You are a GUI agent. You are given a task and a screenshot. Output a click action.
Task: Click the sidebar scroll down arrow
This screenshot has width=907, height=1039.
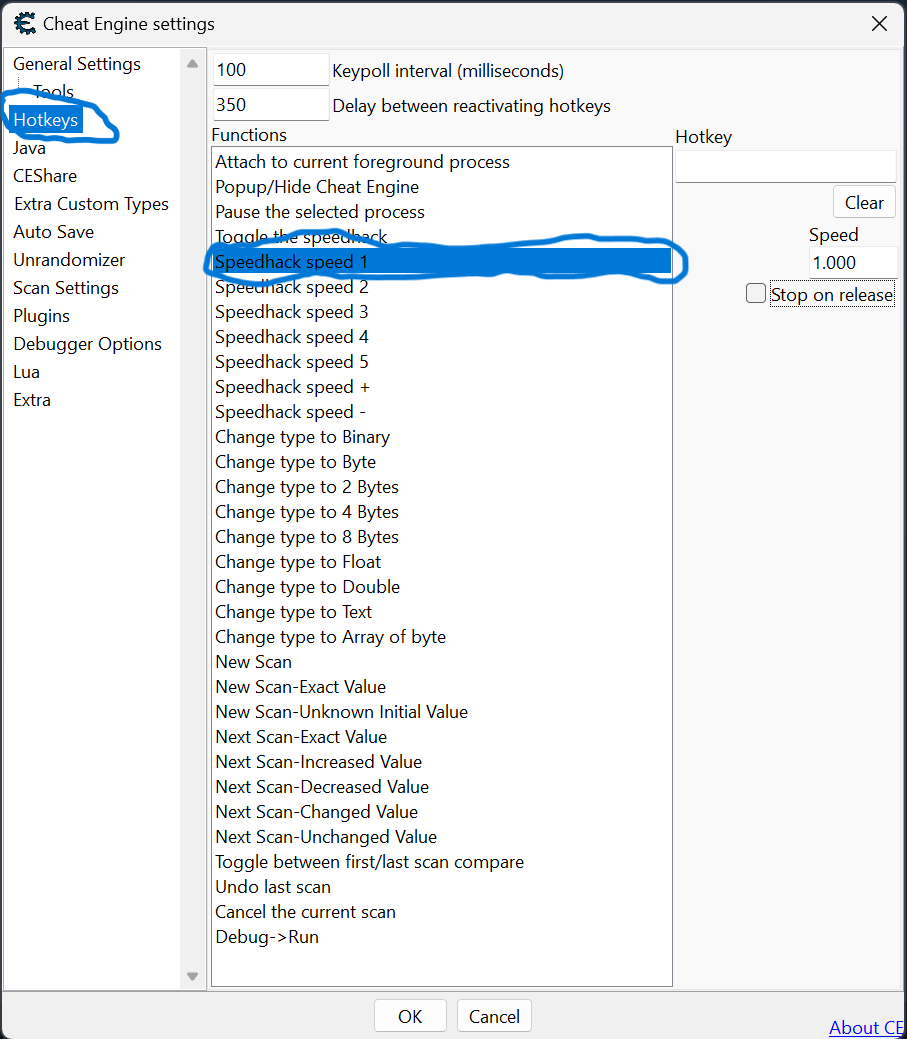[x=192, y=976]
